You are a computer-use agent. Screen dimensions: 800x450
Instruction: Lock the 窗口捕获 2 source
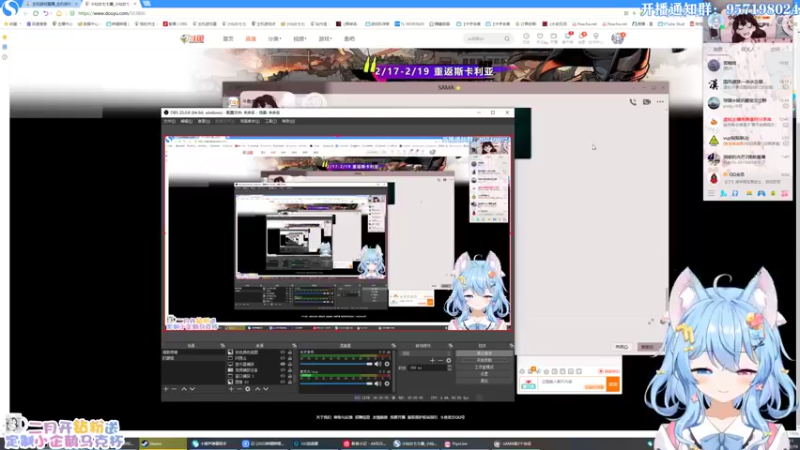tap(290, 376)
